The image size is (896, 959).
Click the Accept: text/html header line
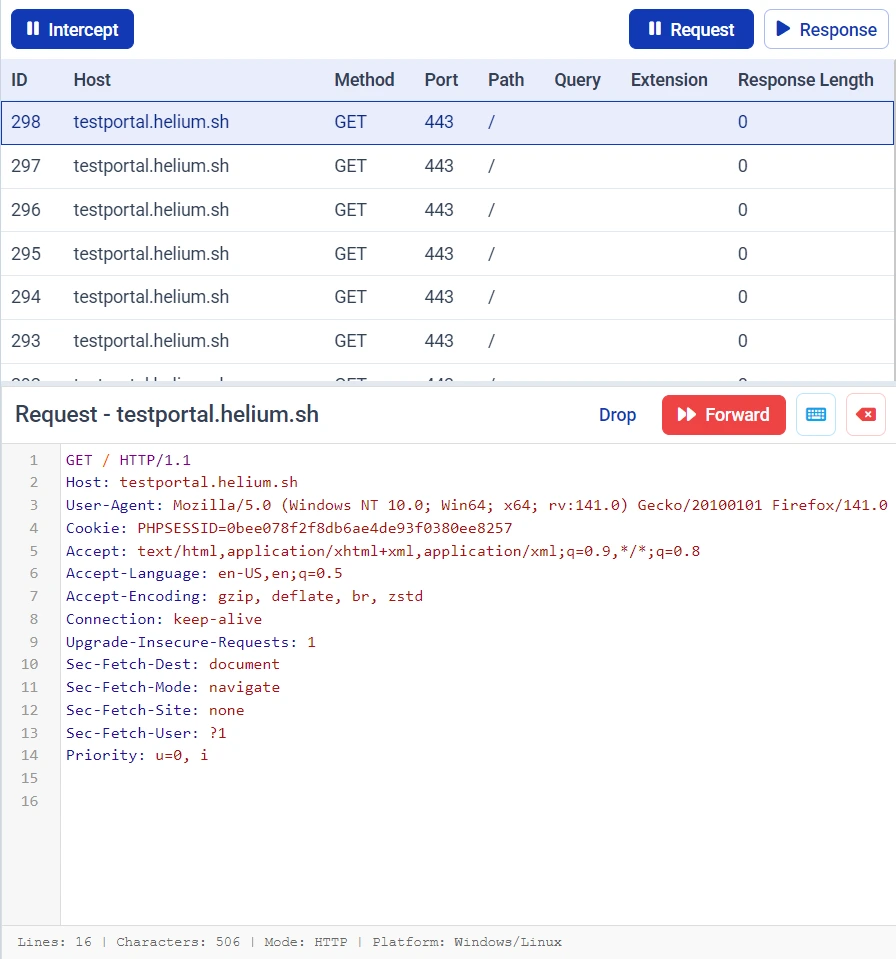383,551
